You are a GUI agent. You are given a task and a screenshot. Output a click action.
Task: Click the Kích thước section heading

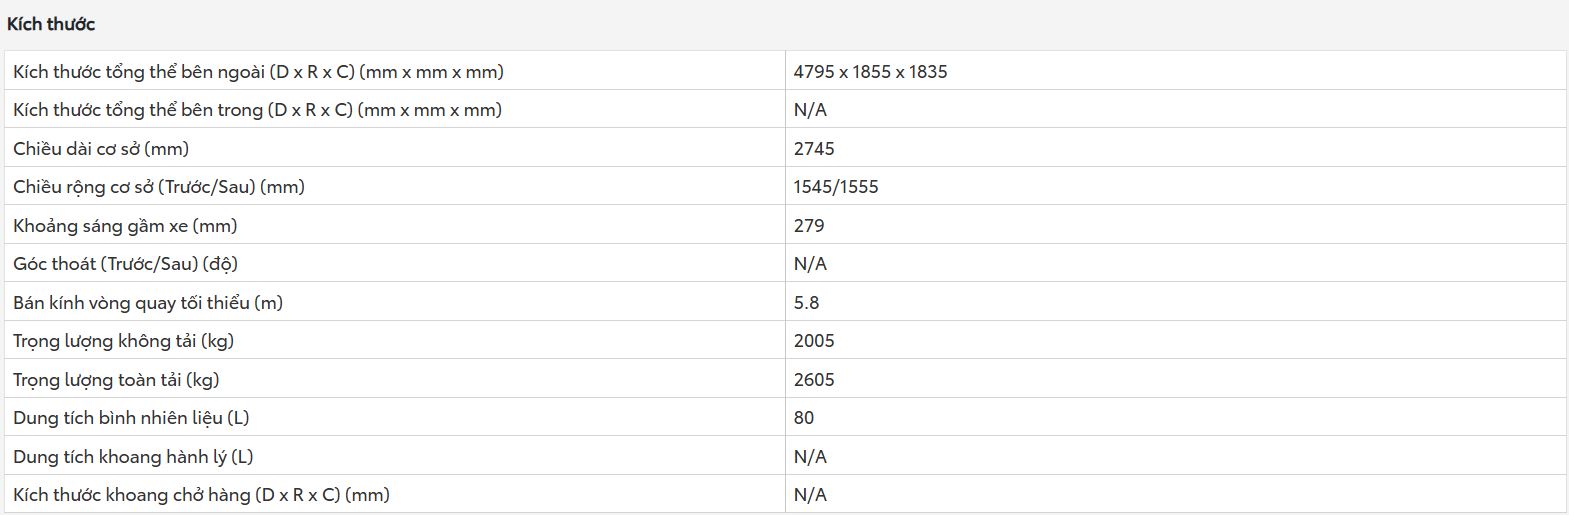(x=51, y=24)
